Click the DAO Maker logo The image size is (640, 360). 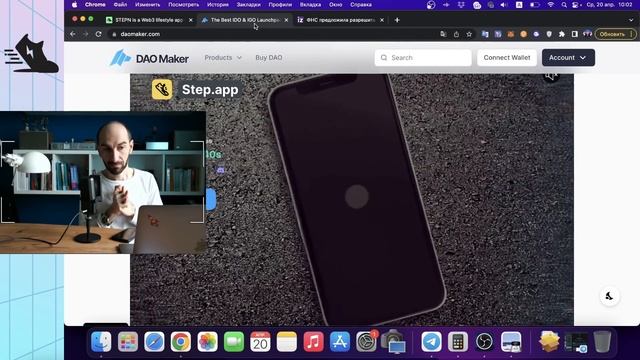[149, 58]
